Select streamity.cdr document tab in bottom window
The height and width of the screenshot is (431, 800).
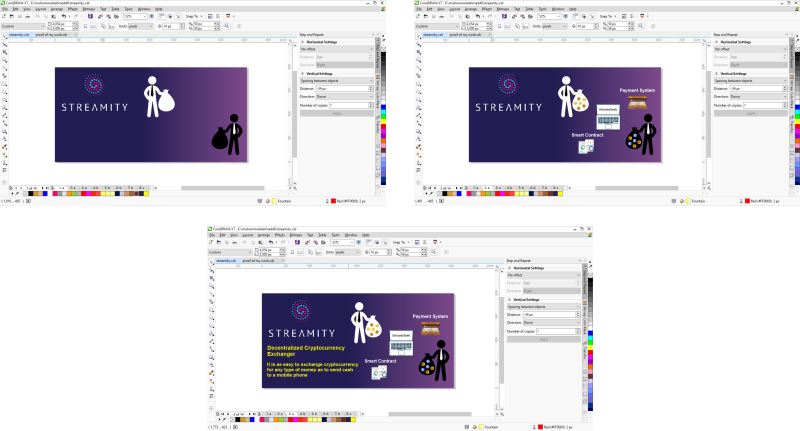[x=226, y=261]
